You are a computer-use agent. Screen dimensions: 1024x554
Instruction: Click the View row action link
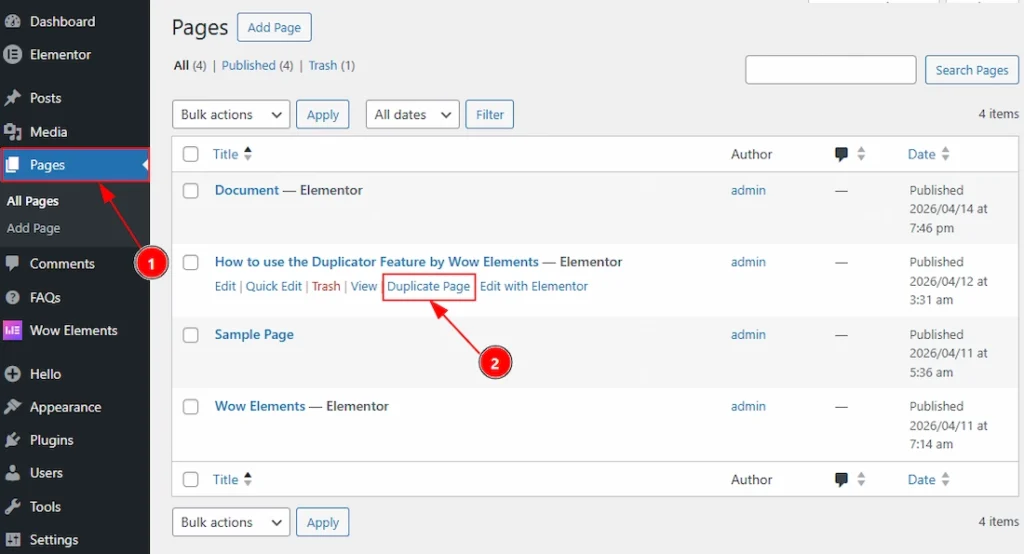pyautogui.click(x=364, y=286)
